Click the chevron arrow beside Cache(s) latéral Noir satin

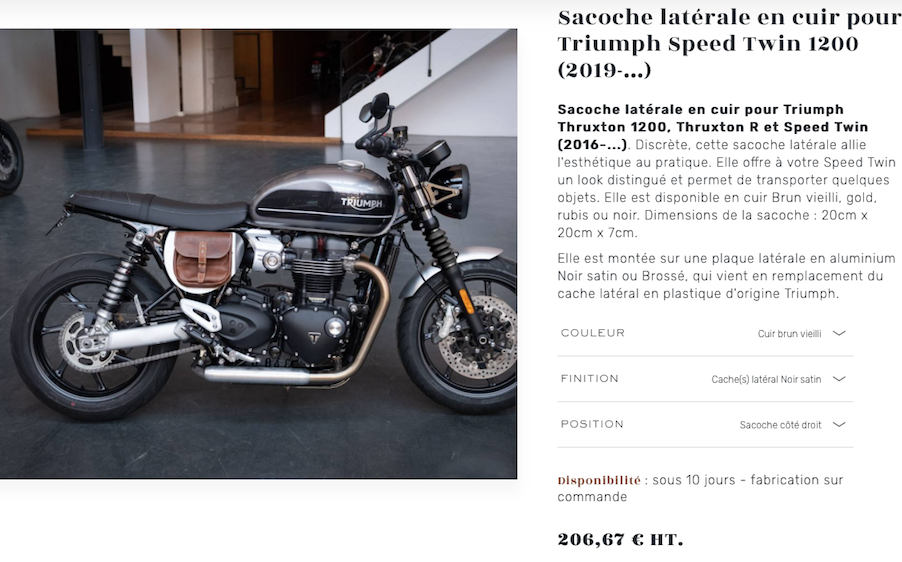tap(839, 379)
